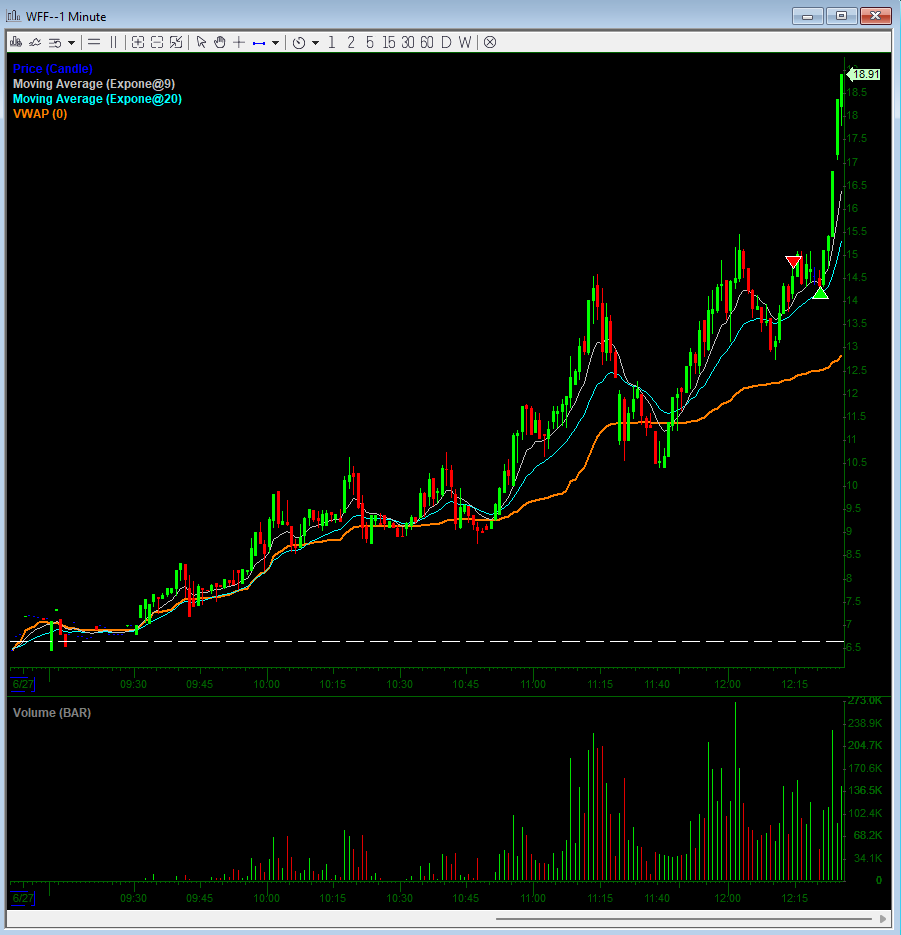Switch to daily (D) timeframe
901x935 pixels.
point(446,42)
